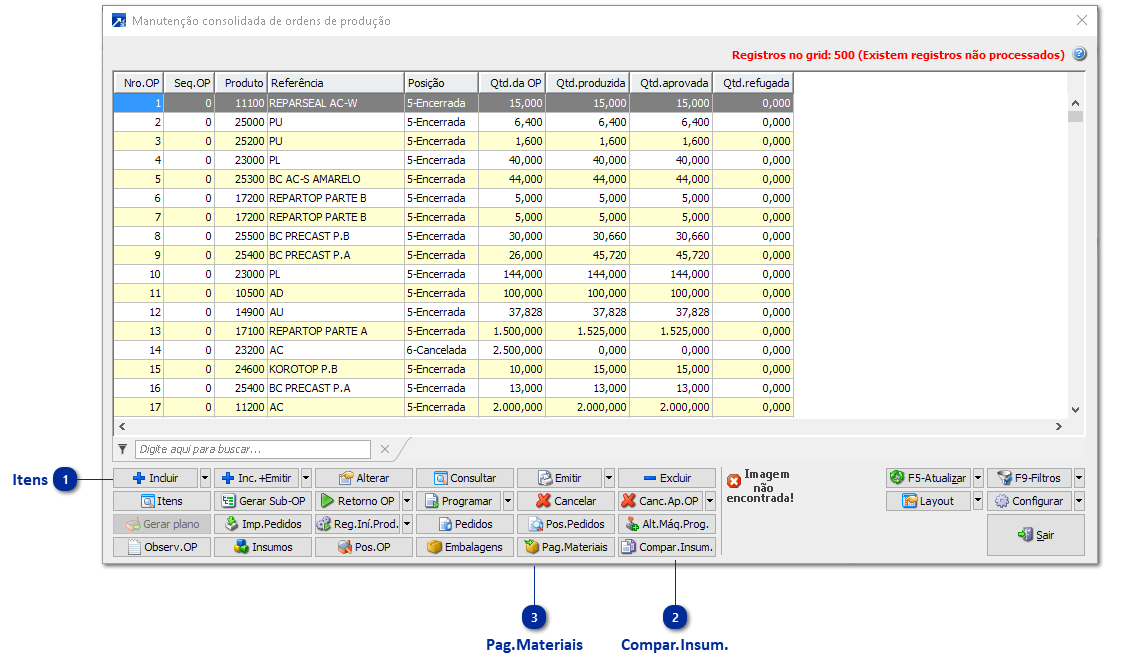1121x671 pixels.
Task: Click the Excluir button
Action: coord(667,478)
